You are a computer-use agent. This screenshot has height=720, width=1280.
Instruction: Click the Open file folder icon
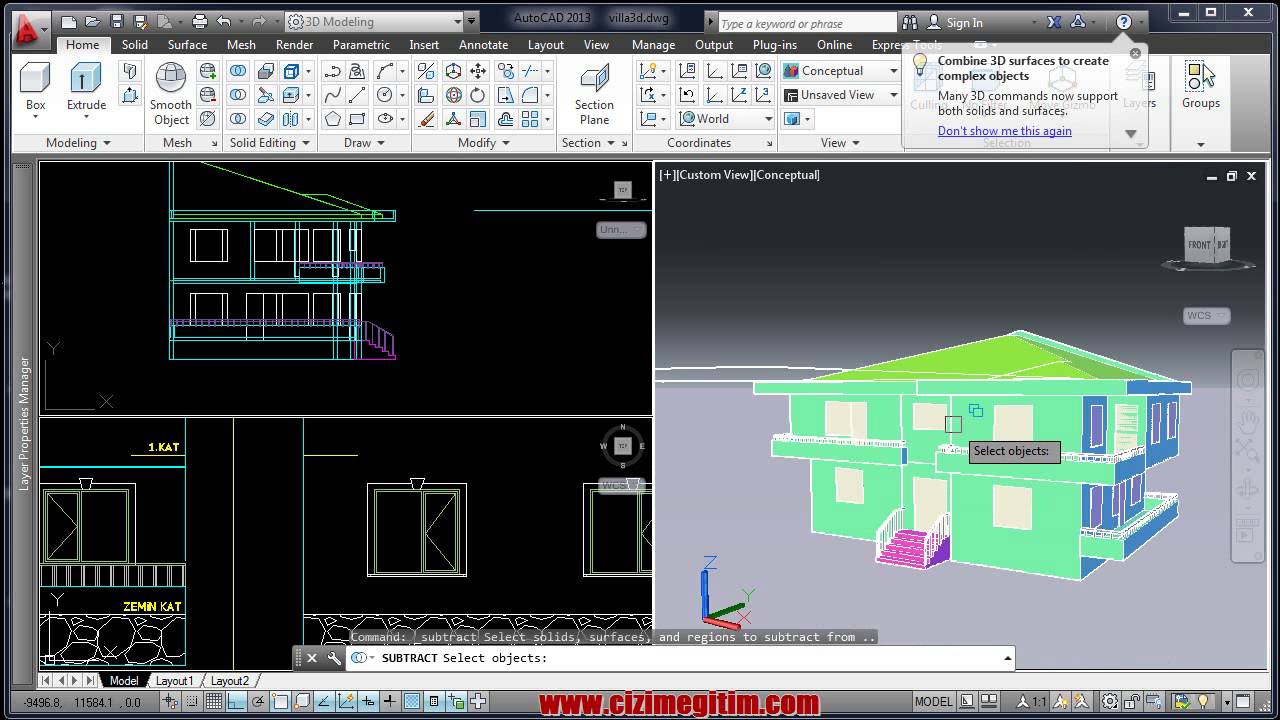91,22
